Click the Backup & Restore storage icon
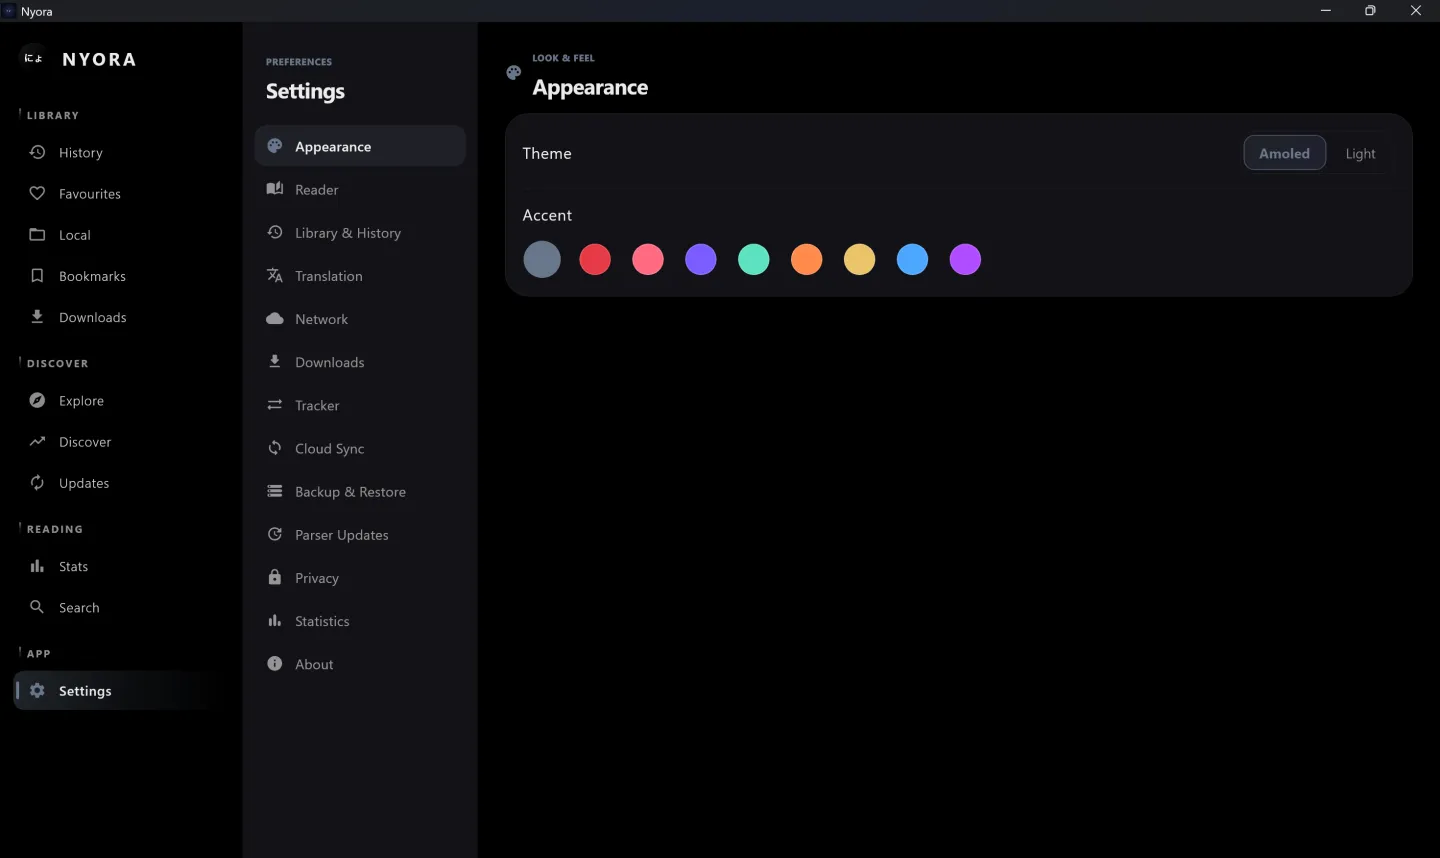Viewport: 1440px width, 858px height. (274, 491)
